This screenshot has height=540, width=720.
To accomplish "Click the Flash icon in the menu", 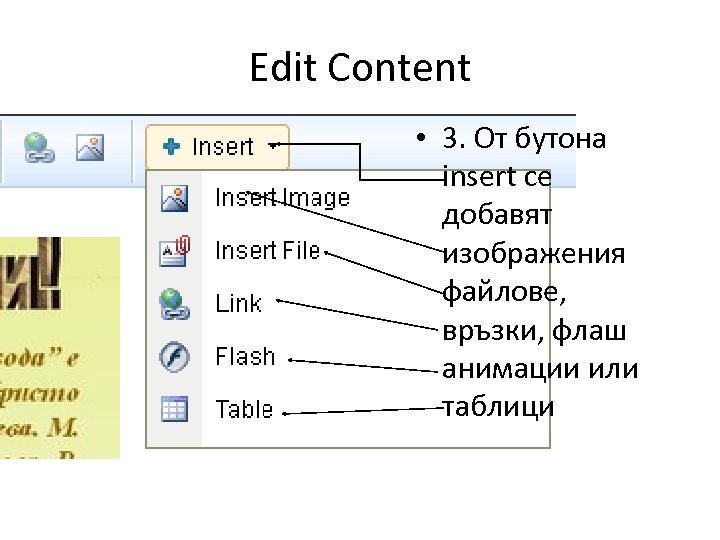I will coord(174,356).
